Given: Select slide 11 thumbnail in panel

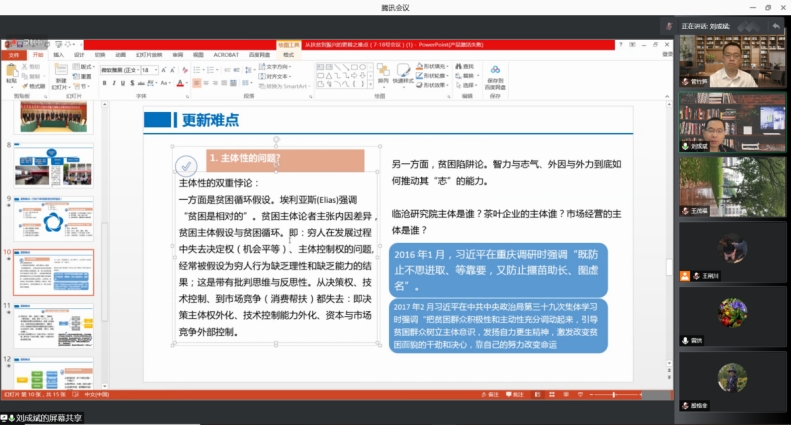Looking at the screenshot, I should (53, 325).
